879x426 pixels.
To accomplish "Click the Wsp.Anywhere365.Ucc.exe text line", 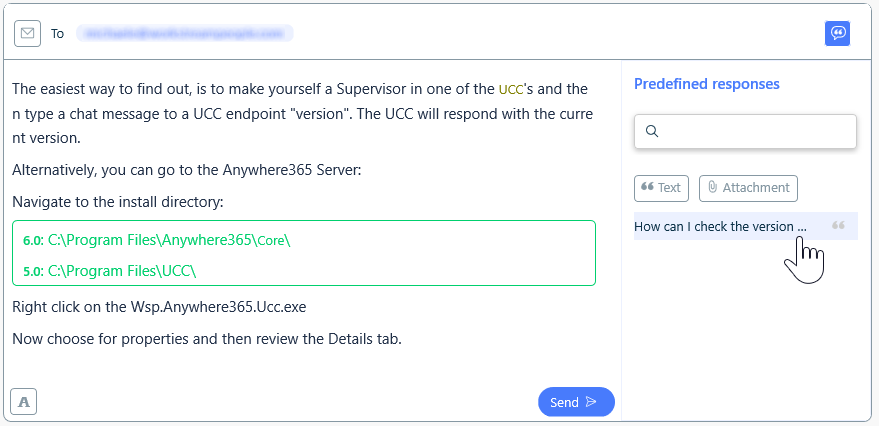I will pyautogui.click(x=159, y=308).
